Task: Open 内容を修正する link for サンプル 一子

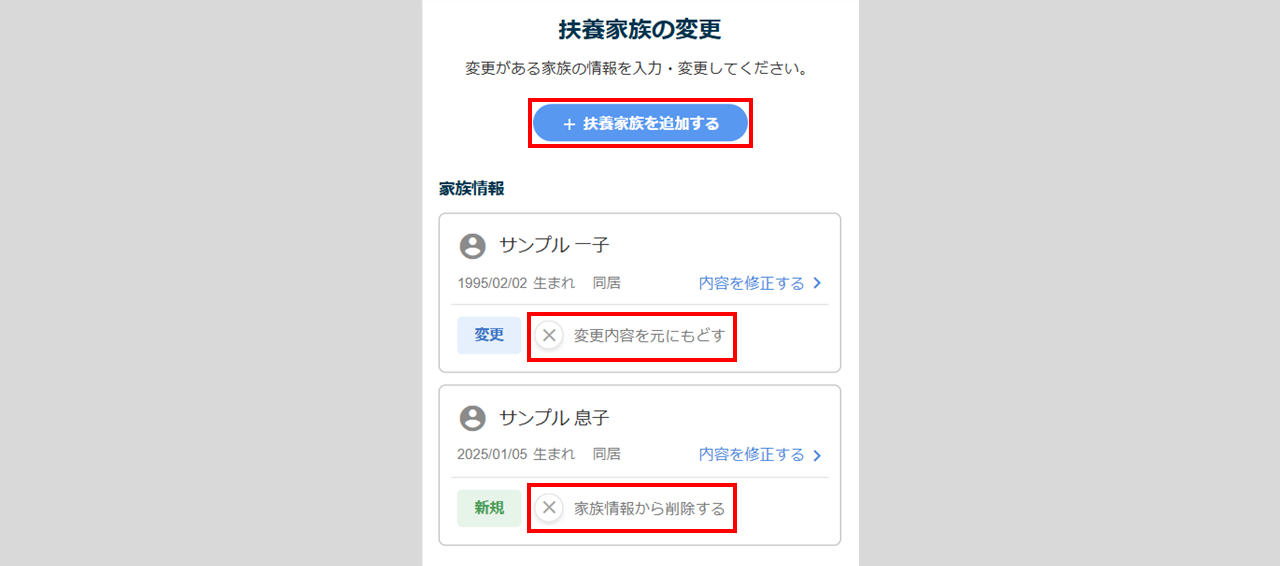Action: coord(751,283)
